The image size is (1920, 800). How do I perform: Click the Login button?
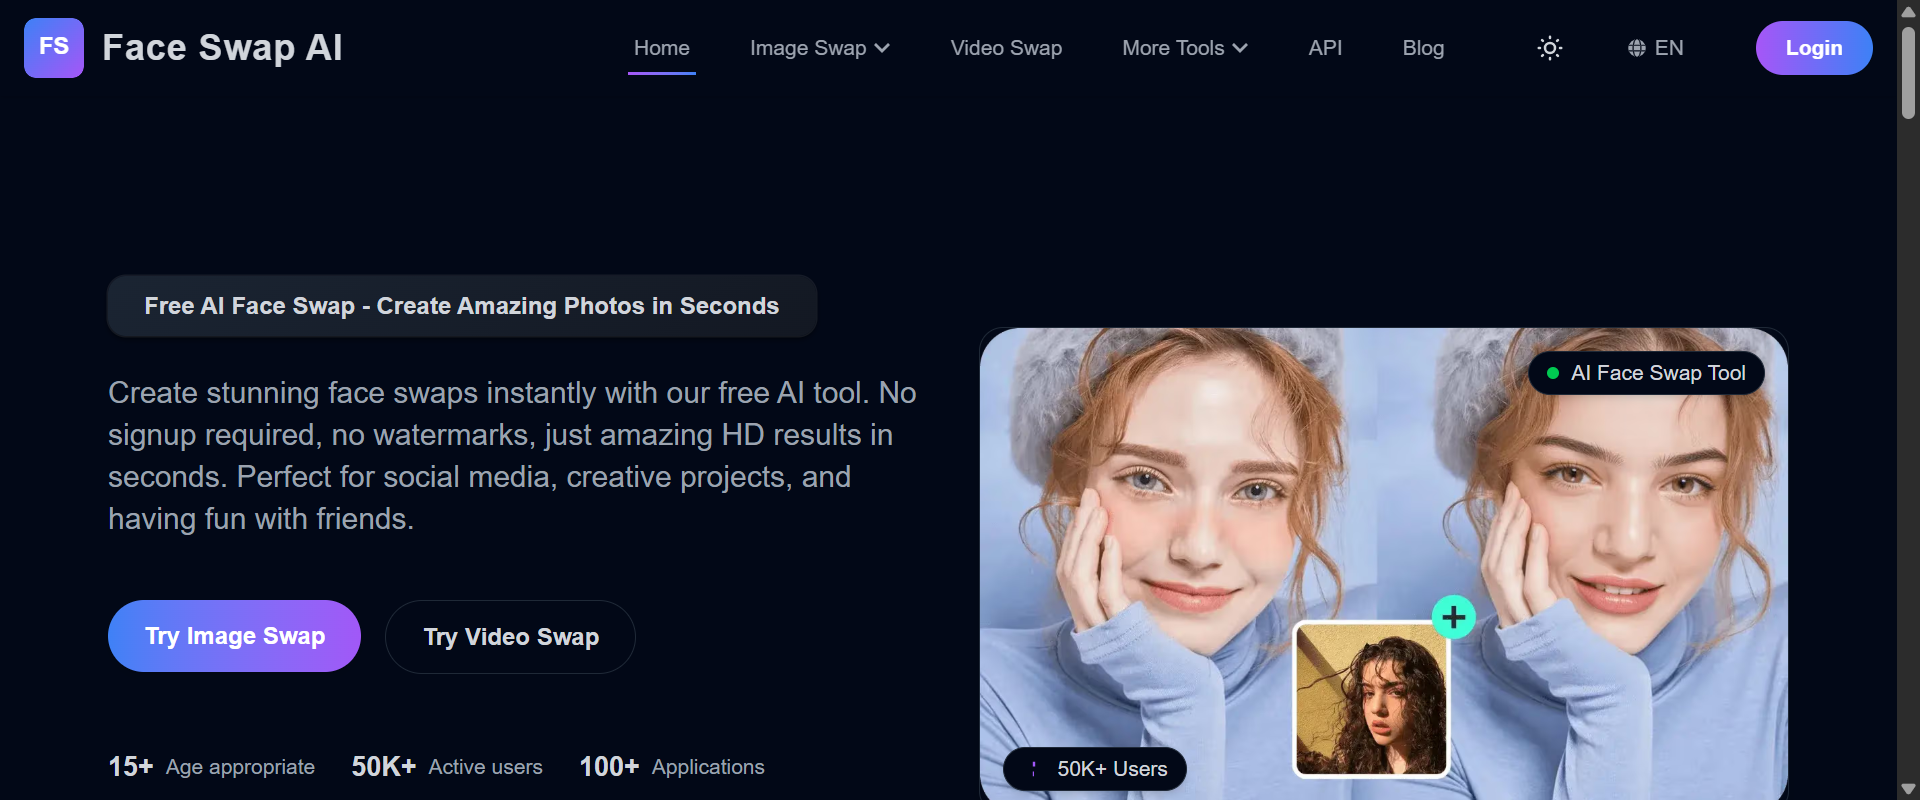click(1814, 48)
